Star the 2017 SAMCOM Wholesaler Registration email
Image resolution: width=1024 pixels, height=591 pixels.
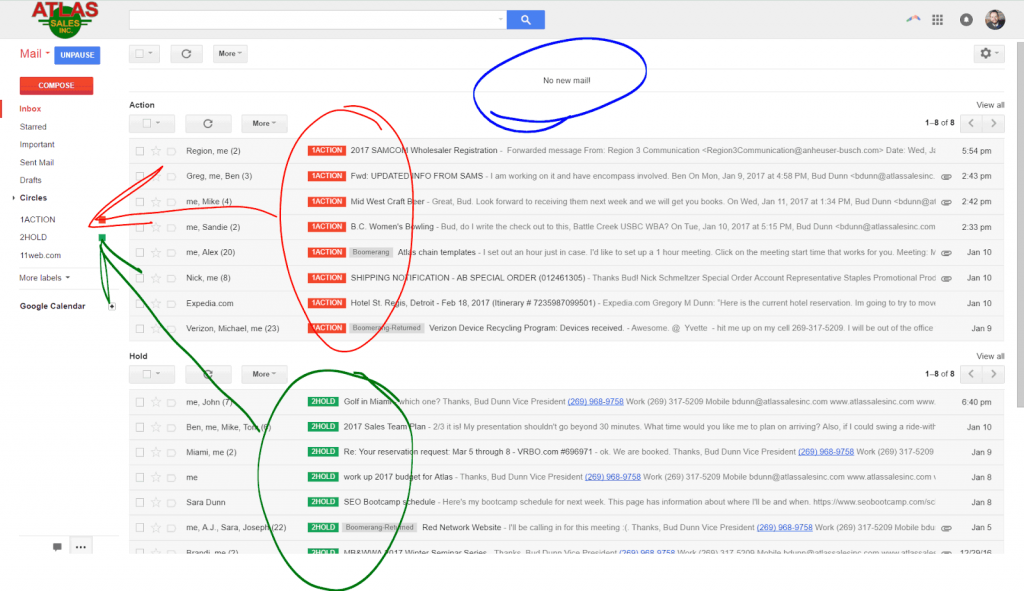click(155, 151)
